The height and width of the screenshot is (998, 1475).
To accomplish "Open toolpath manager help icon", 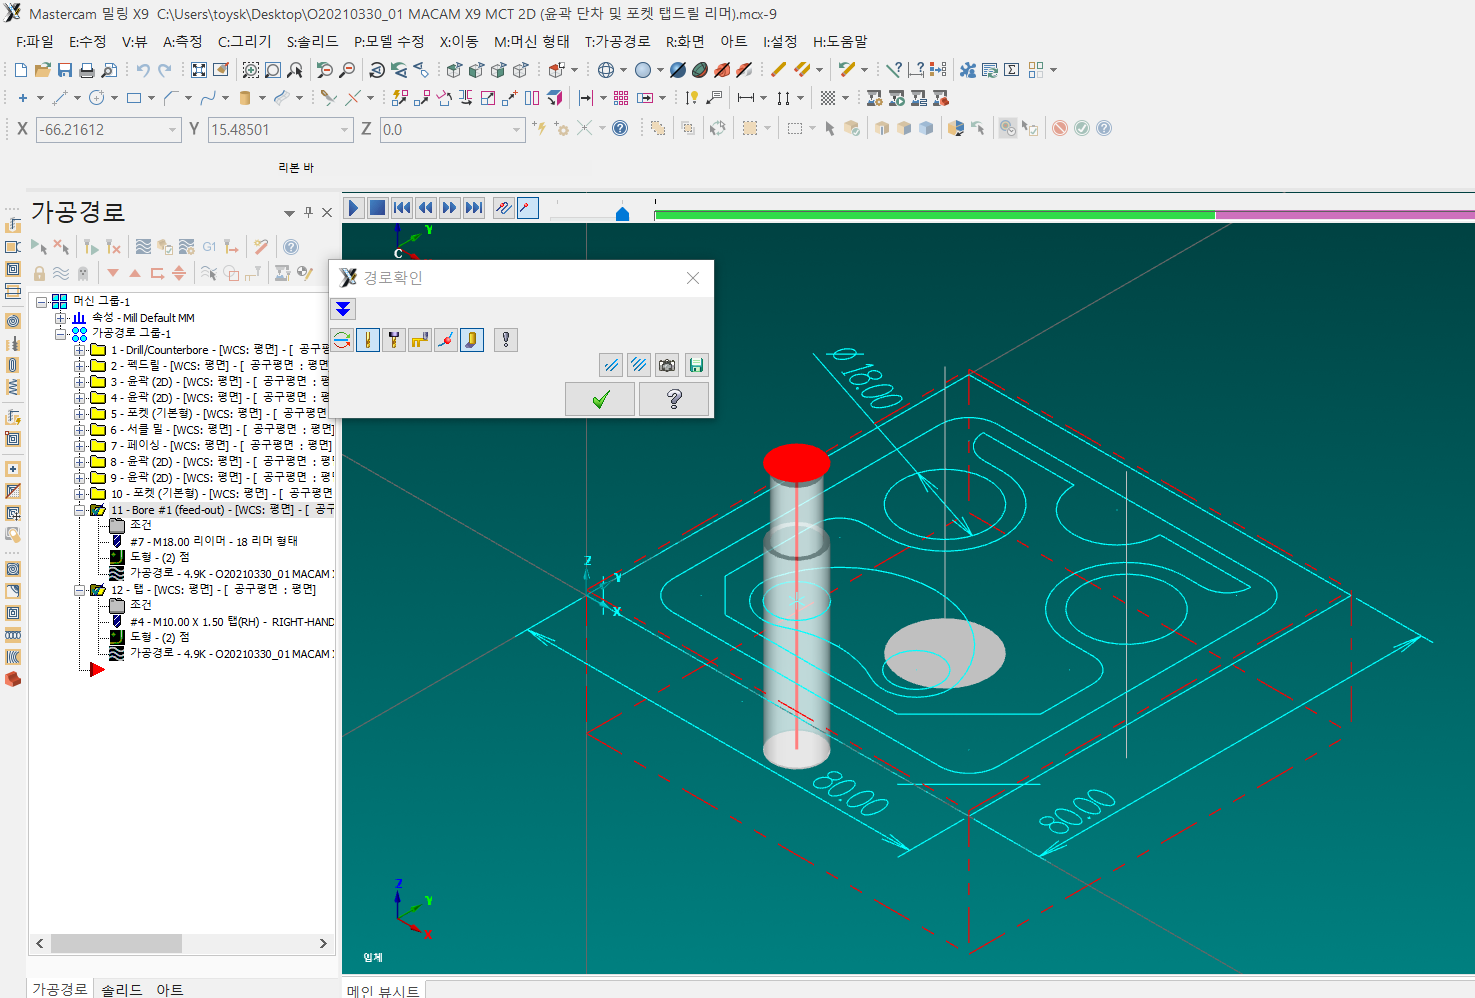I will [x=291, y=247].
